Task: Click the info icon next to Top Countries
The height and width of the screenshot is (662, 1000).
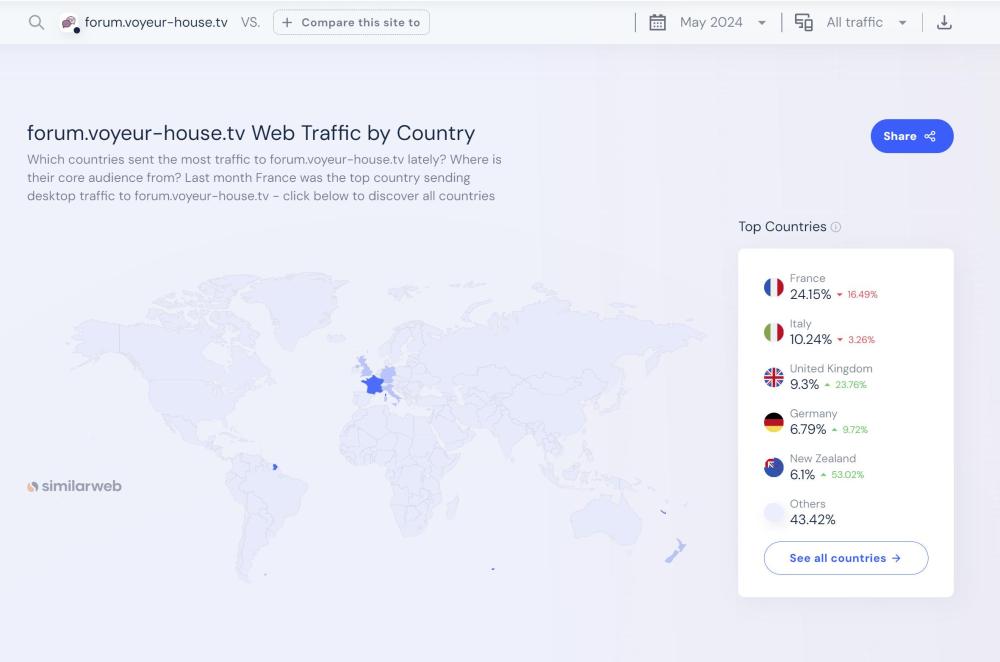Action: pyautogui.click(x=836, y=227)
